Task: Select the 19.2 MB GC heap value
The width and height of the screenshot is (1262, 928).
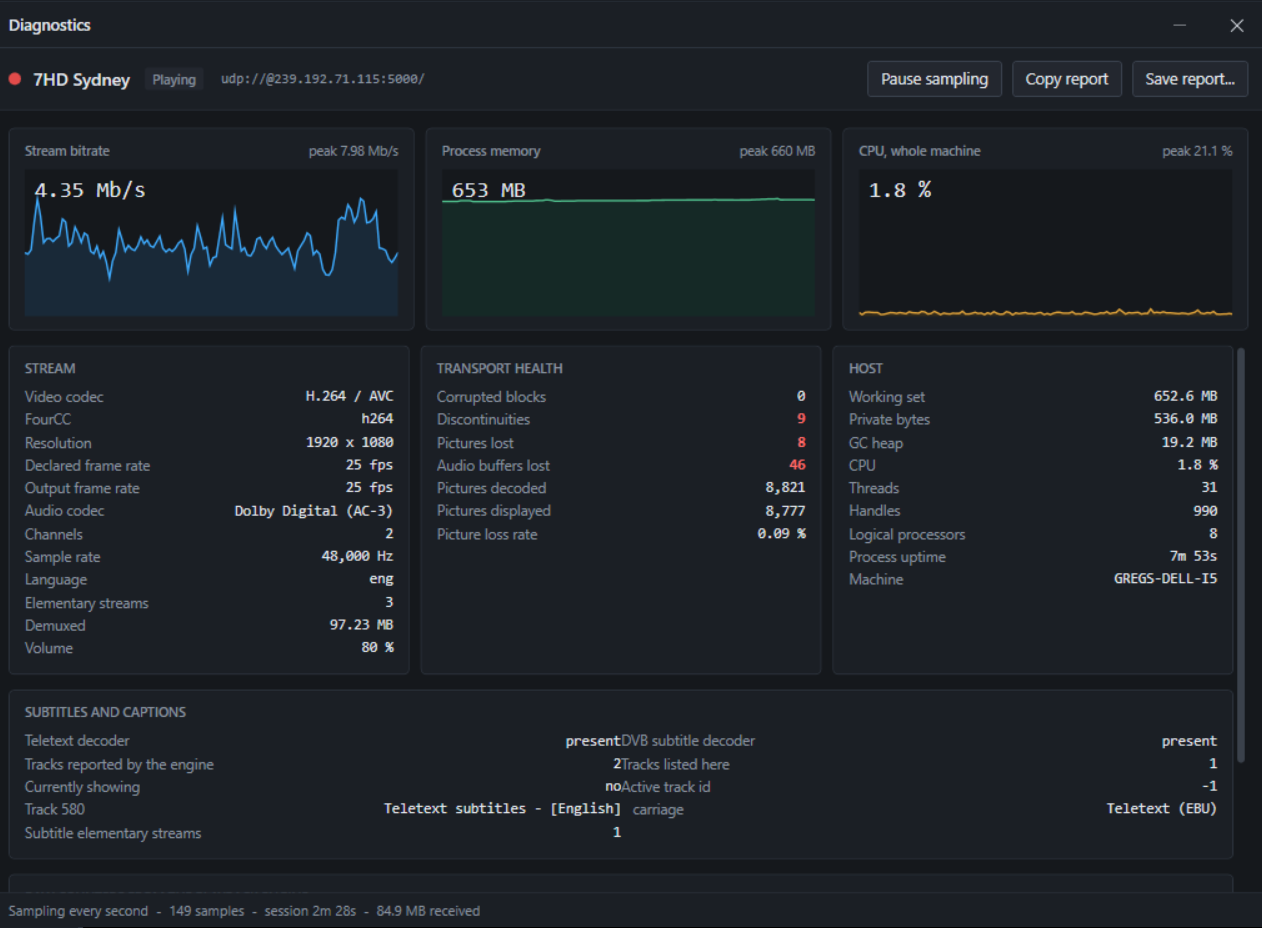Action: (1189, 443)
